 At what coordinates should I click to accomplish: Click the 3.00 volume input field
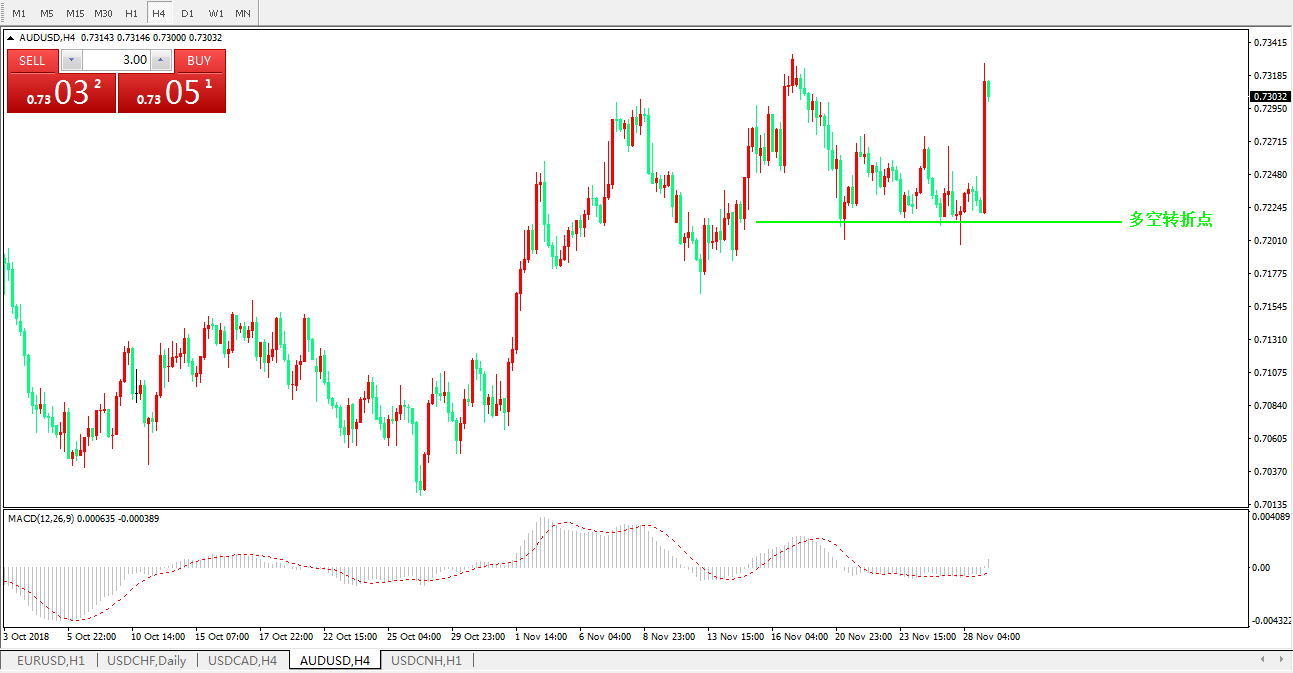coord(116,60)
